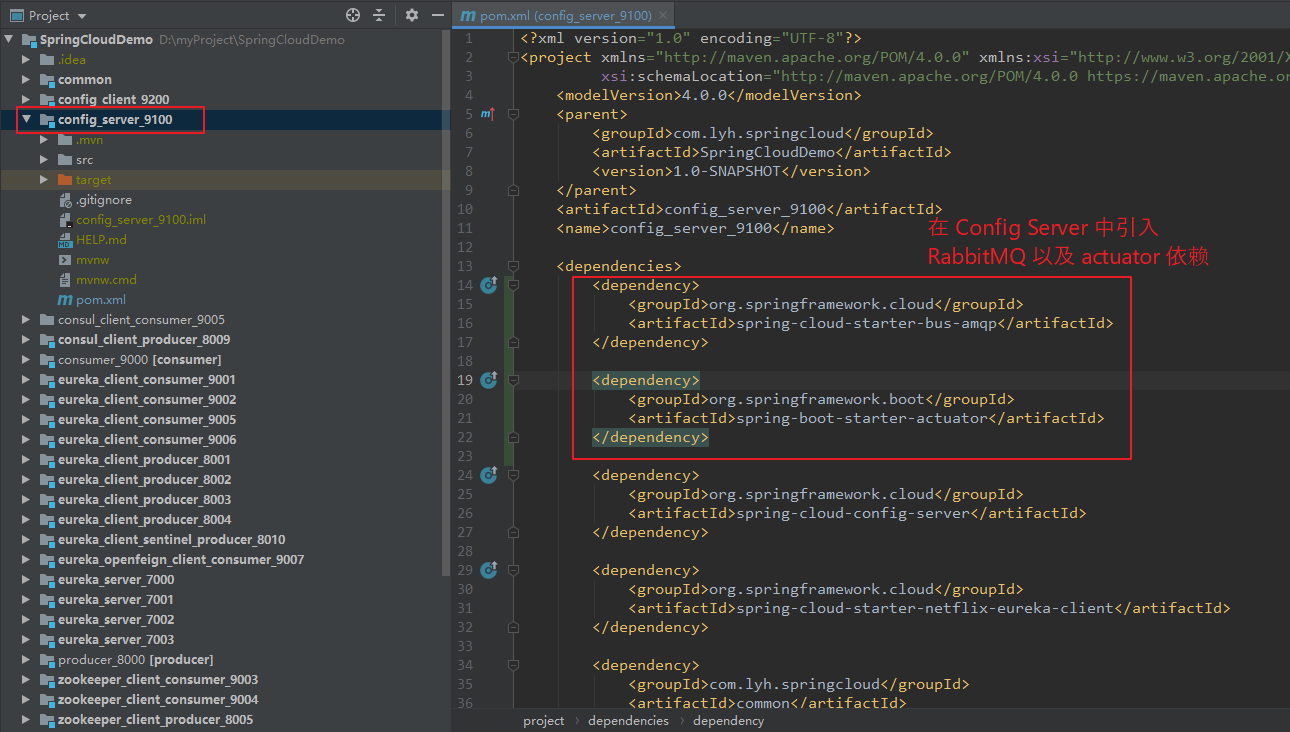Select eureka_client_consumer_9002 module

coord(147,400)
